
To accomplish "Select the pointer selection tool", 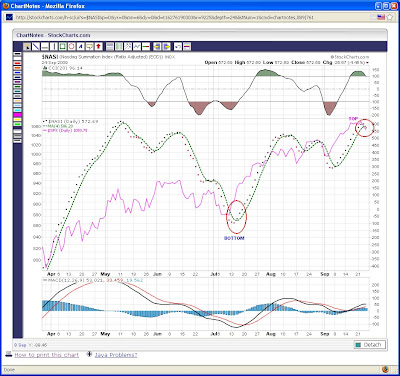I will 27,47.
